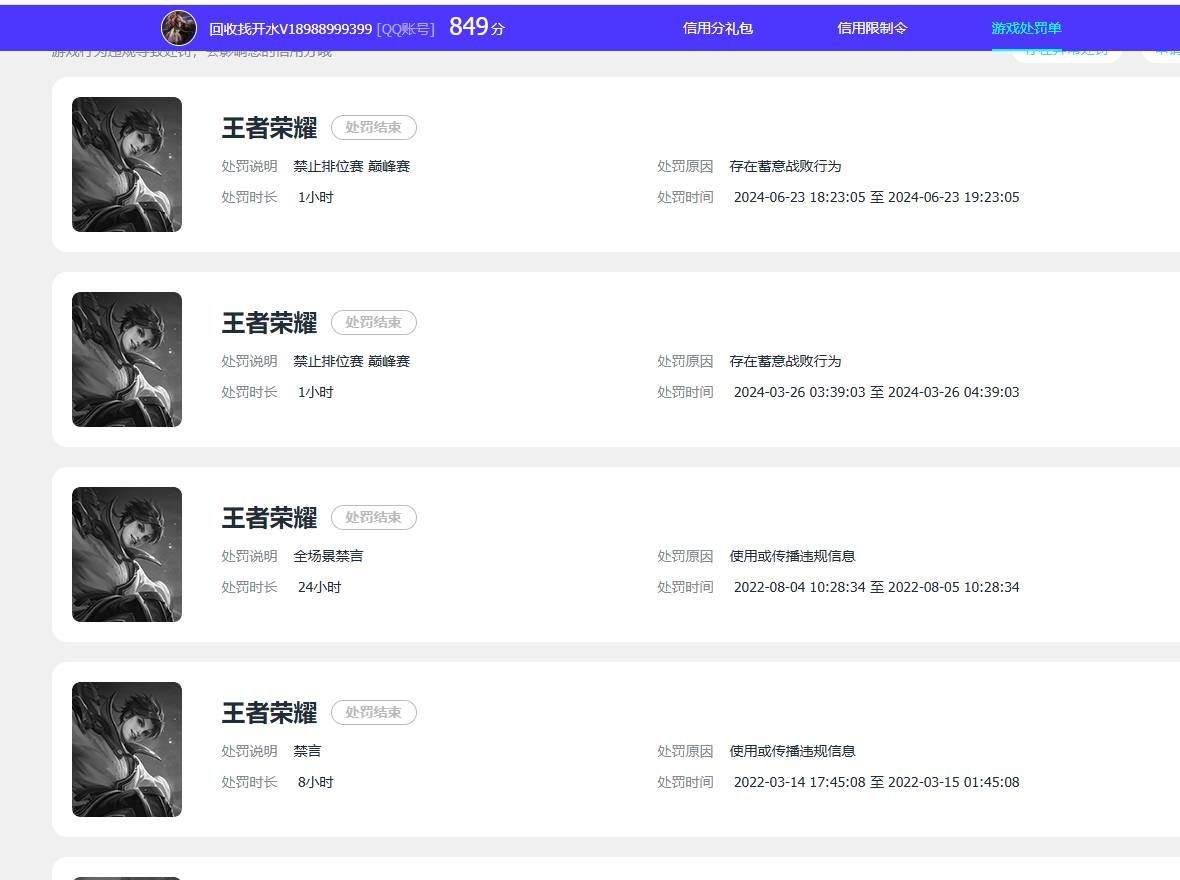The width and height of the screenshot is (1180, 880).
Task: Open the 信用限制令 tab
Action: pyautogui.click(x=872, y=29)
